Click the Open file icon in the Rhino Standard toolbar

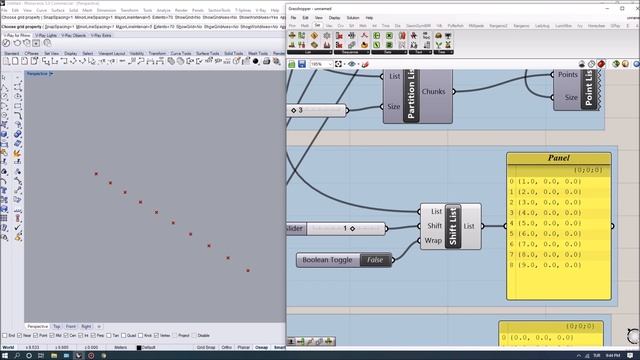pyautogui.click(x=15, y=61)
